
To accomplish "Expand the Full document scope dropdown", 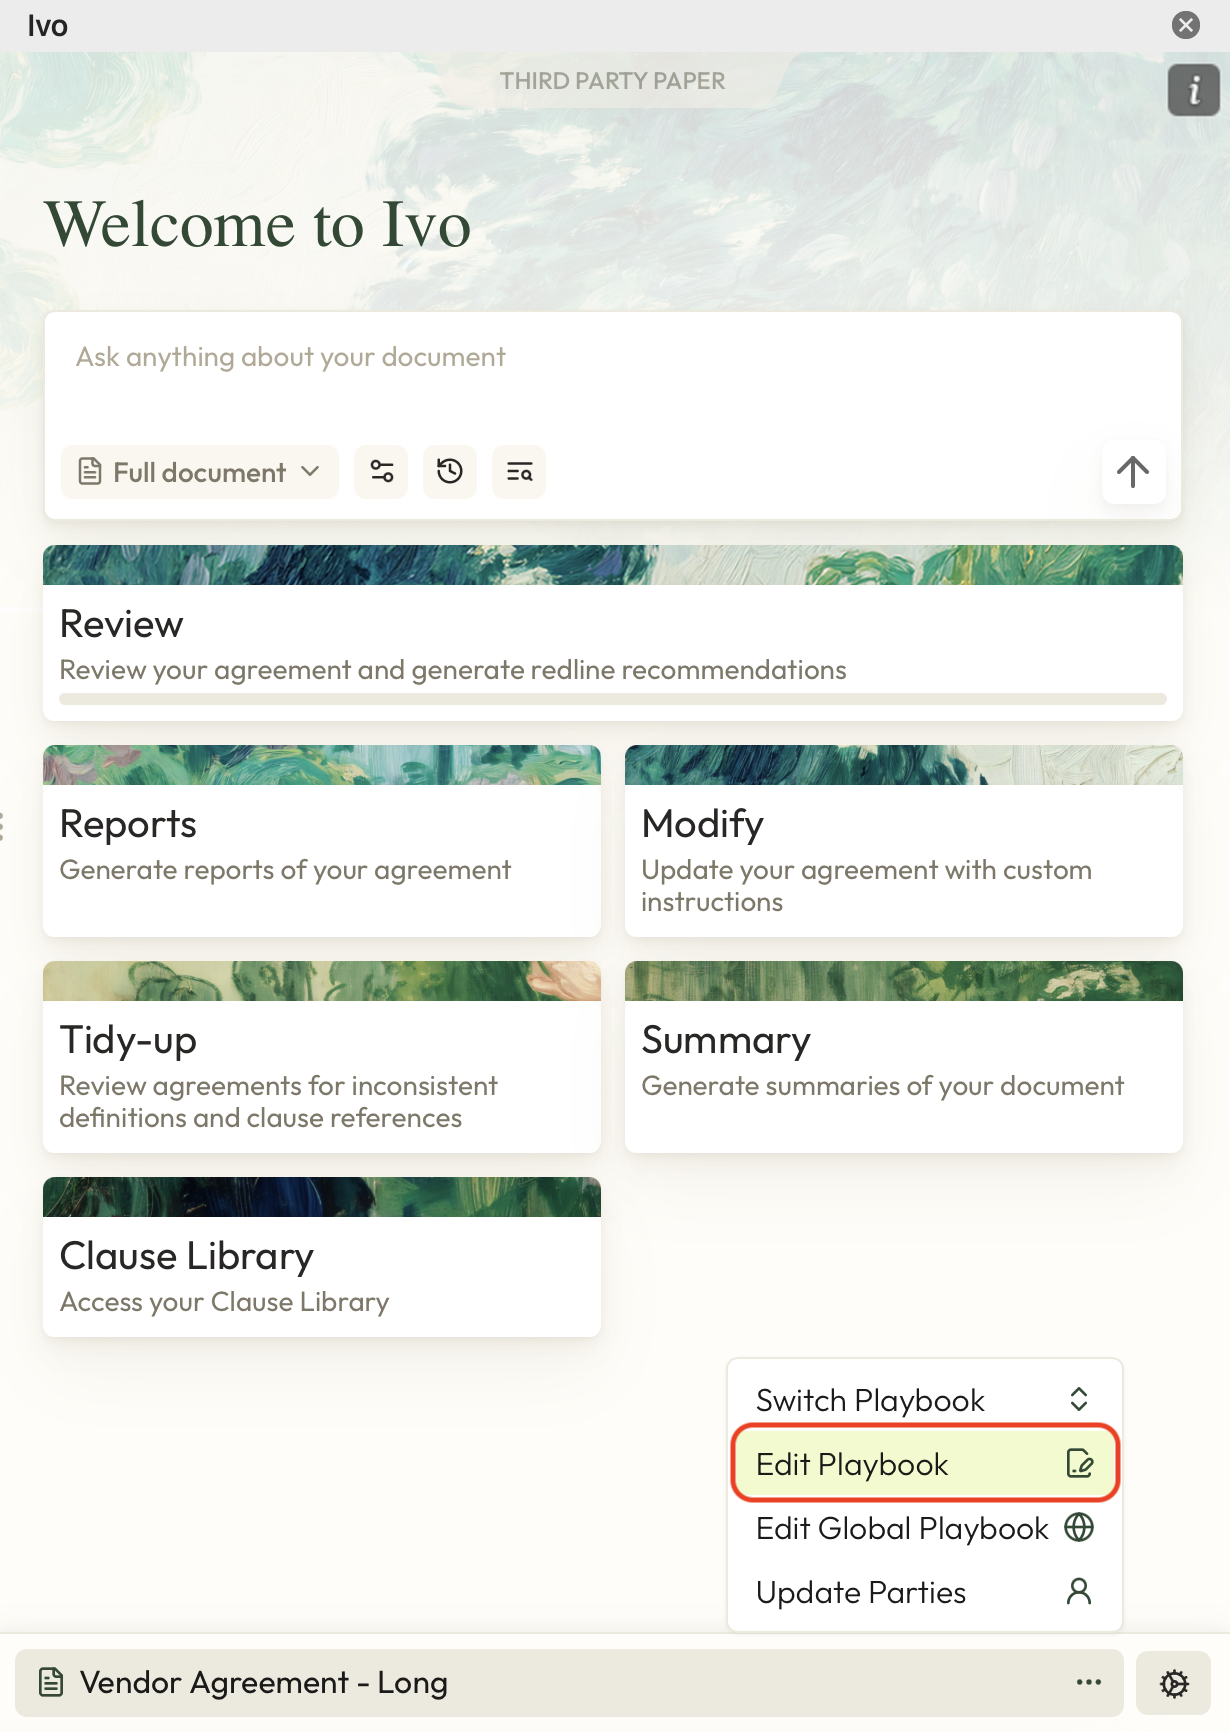I will pos(200,472).
